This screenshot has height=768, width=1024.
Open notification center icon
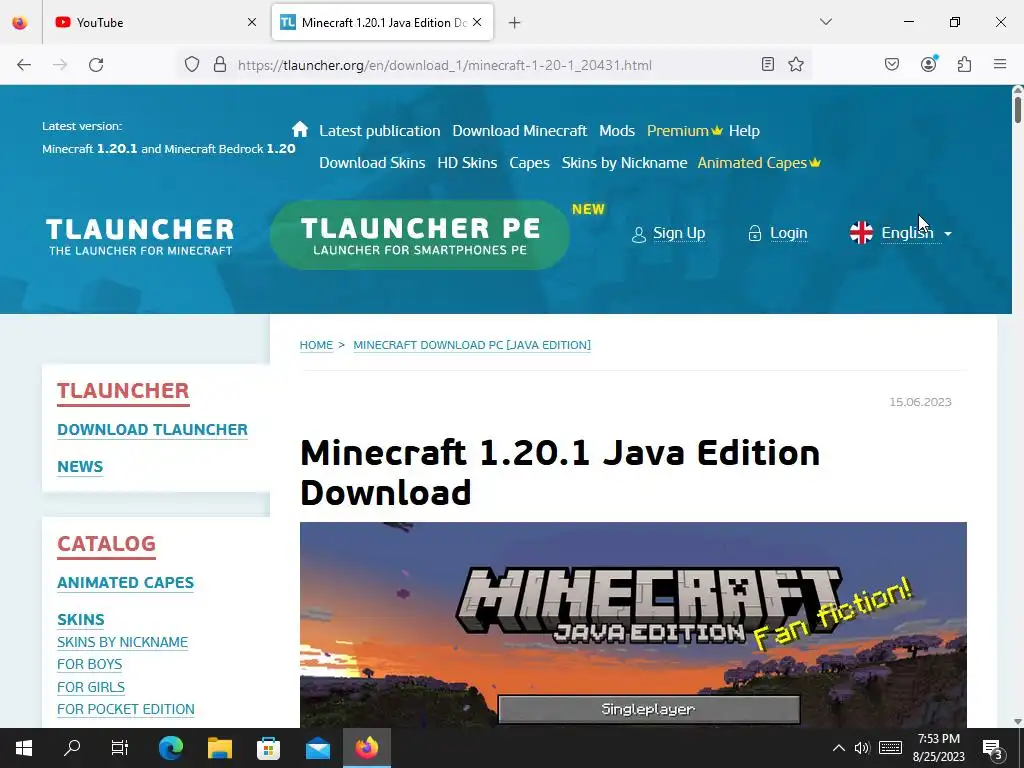992,748
